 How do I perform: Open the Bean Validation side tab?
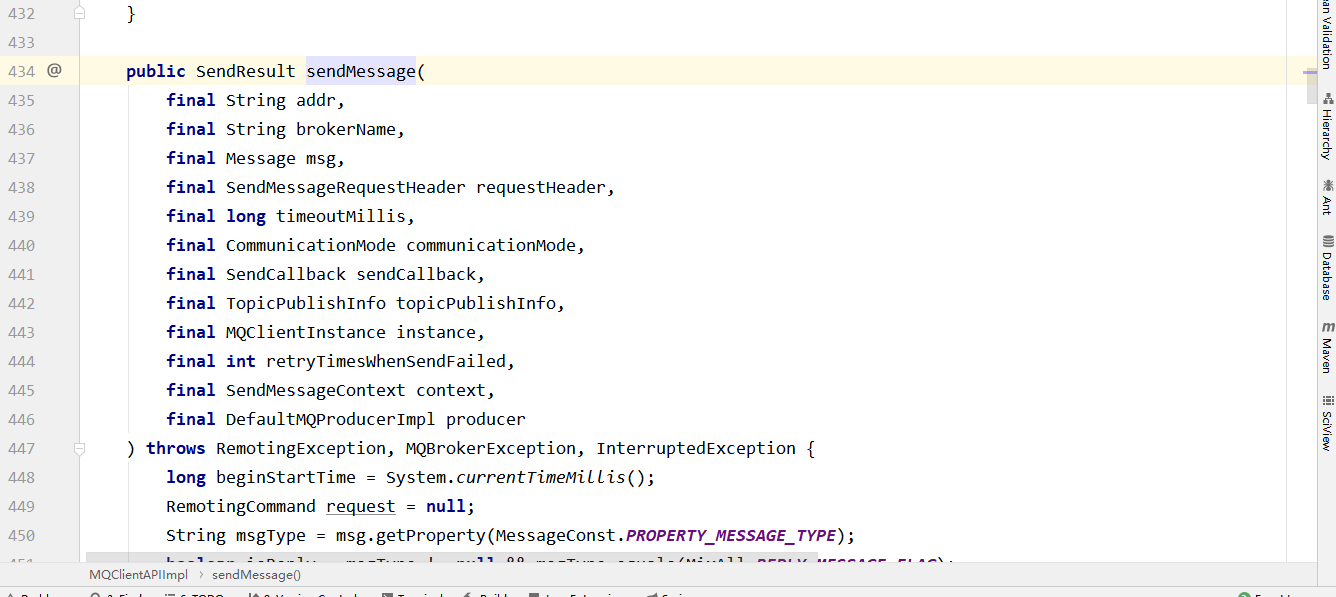coord(1327,35)
